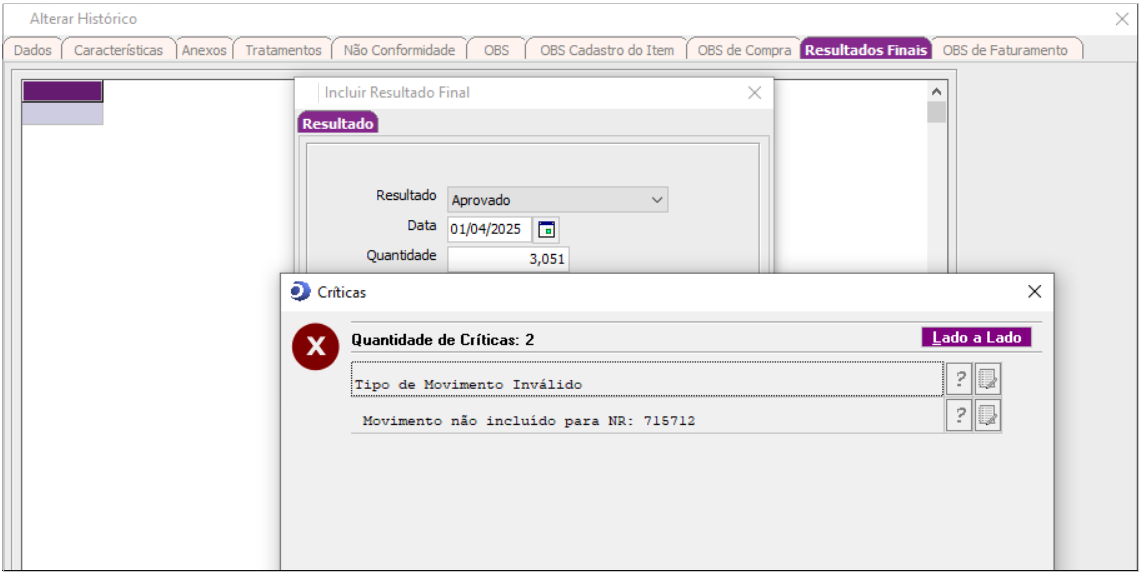This screenshot has height=573, width=1142.
Task: Open the Não Conformidade tab
Action: pos(399,50)
